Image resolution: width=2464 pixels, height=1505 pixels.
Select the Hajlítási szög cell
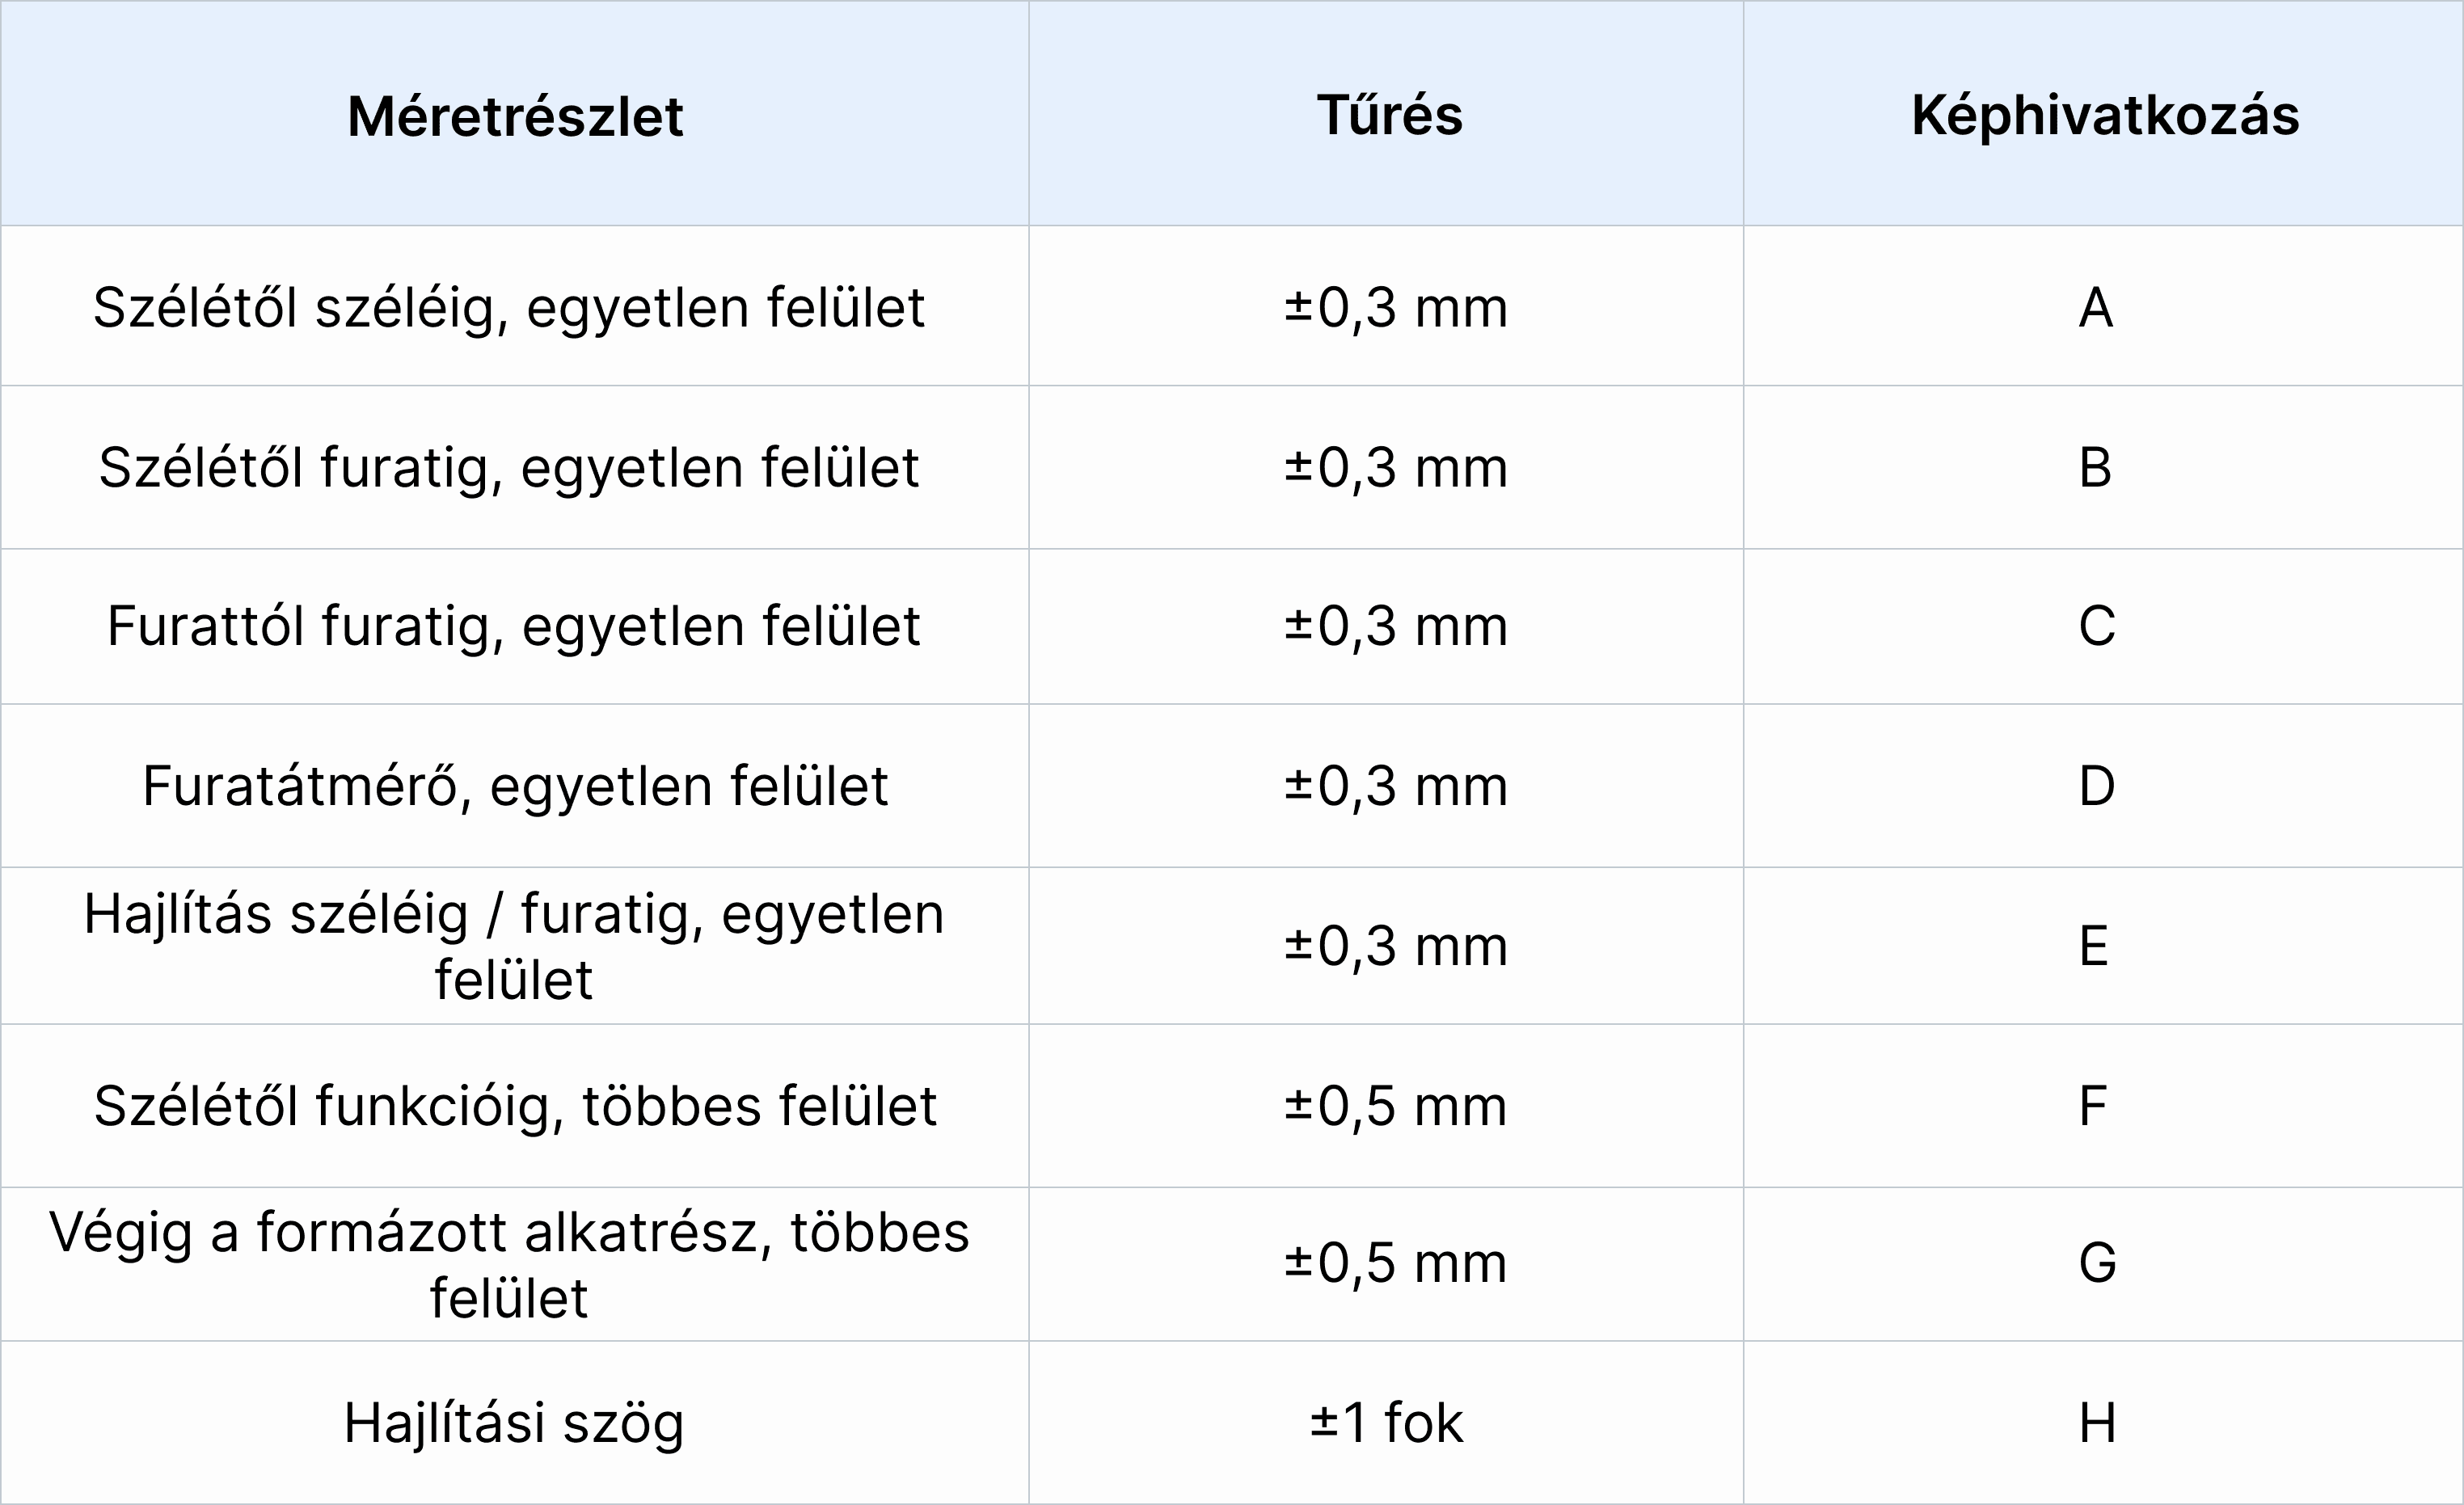514,1423
